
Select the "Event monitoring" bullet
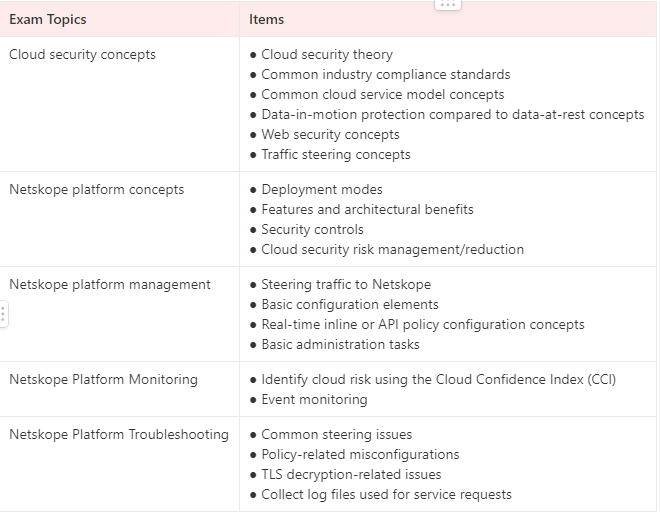tap(314, 400)
